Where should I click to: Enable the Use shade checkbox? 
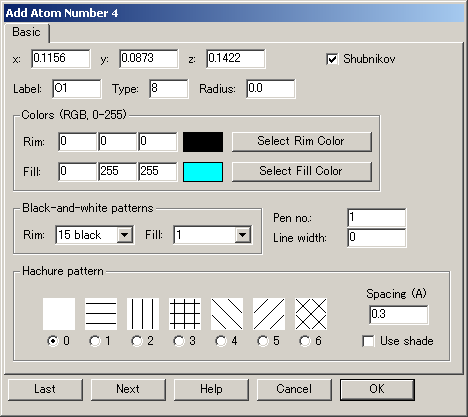tap(368, 341)
